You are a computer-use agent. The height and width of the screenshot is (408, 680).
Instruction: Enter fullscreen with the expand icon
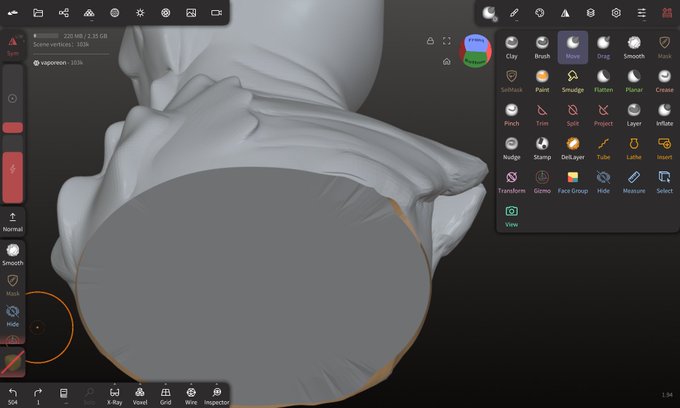click(447, 41)
